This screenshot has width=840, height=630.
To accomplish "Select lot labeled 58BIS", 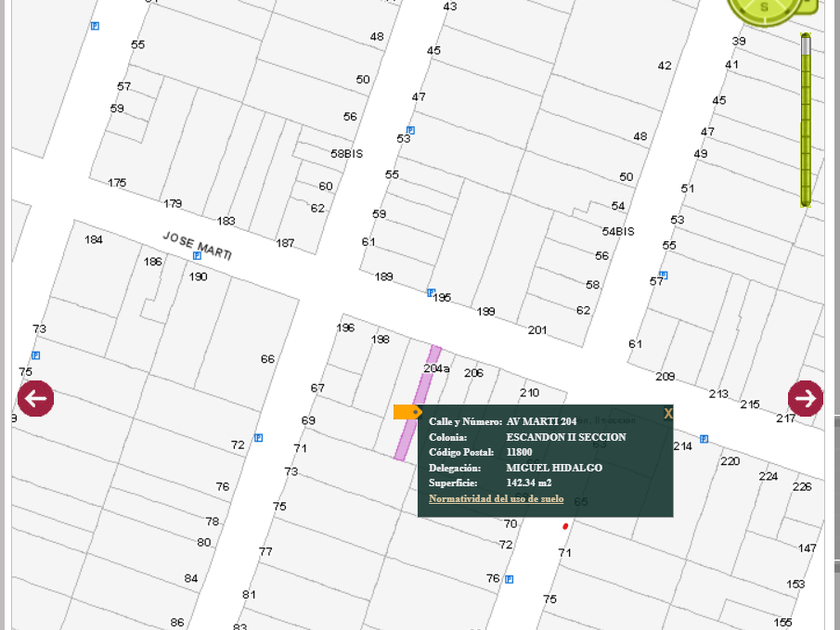I will [347, 154].
